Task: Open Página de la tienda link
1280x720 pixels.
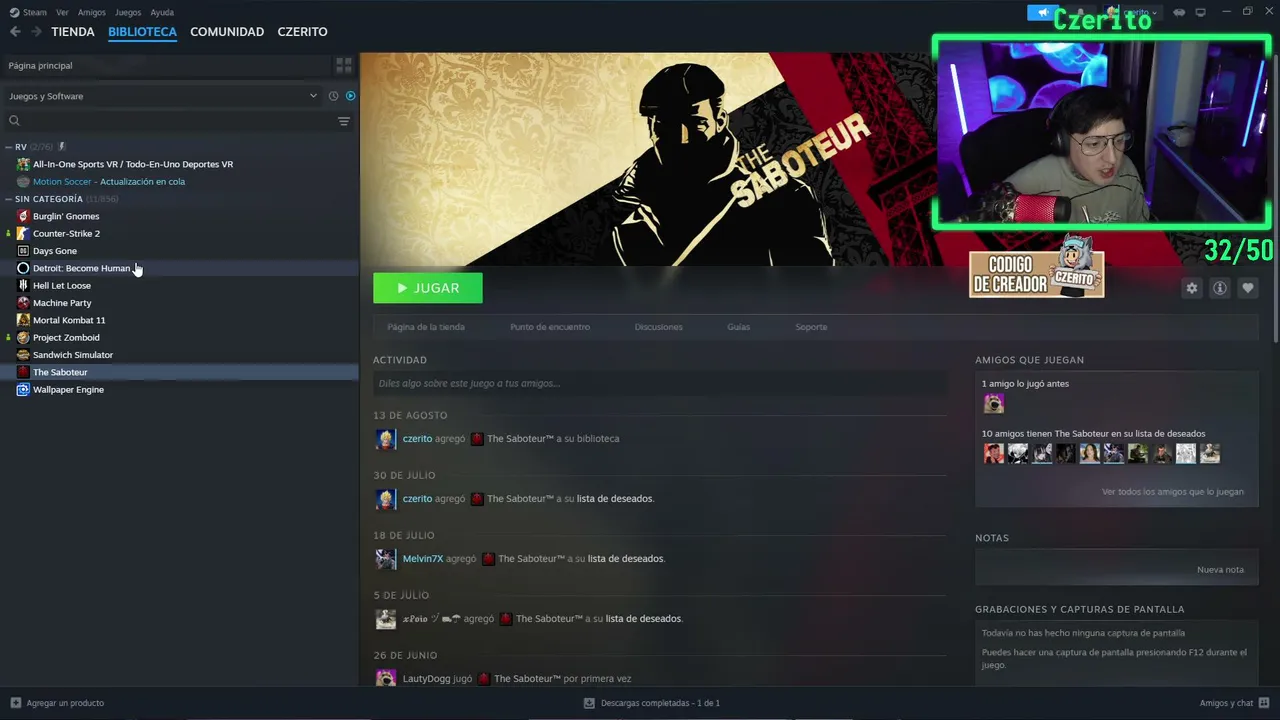Action: (426, 327)
